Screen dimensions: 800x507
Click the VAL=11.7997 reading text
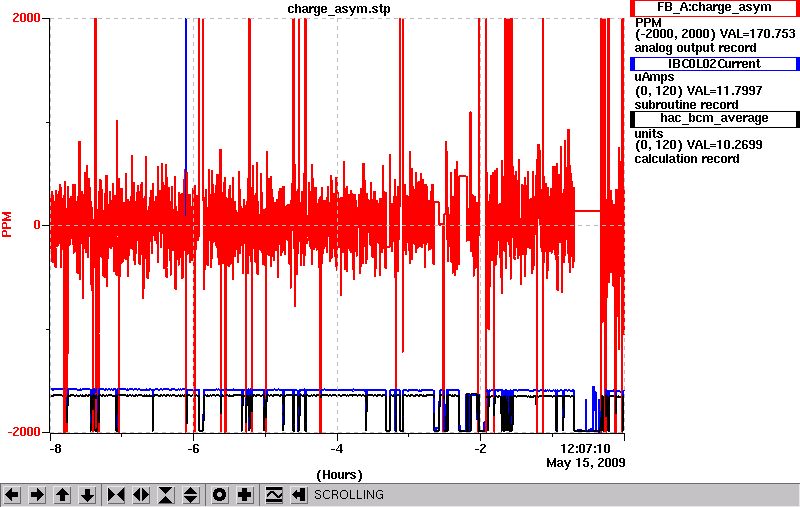coord(724,91)
